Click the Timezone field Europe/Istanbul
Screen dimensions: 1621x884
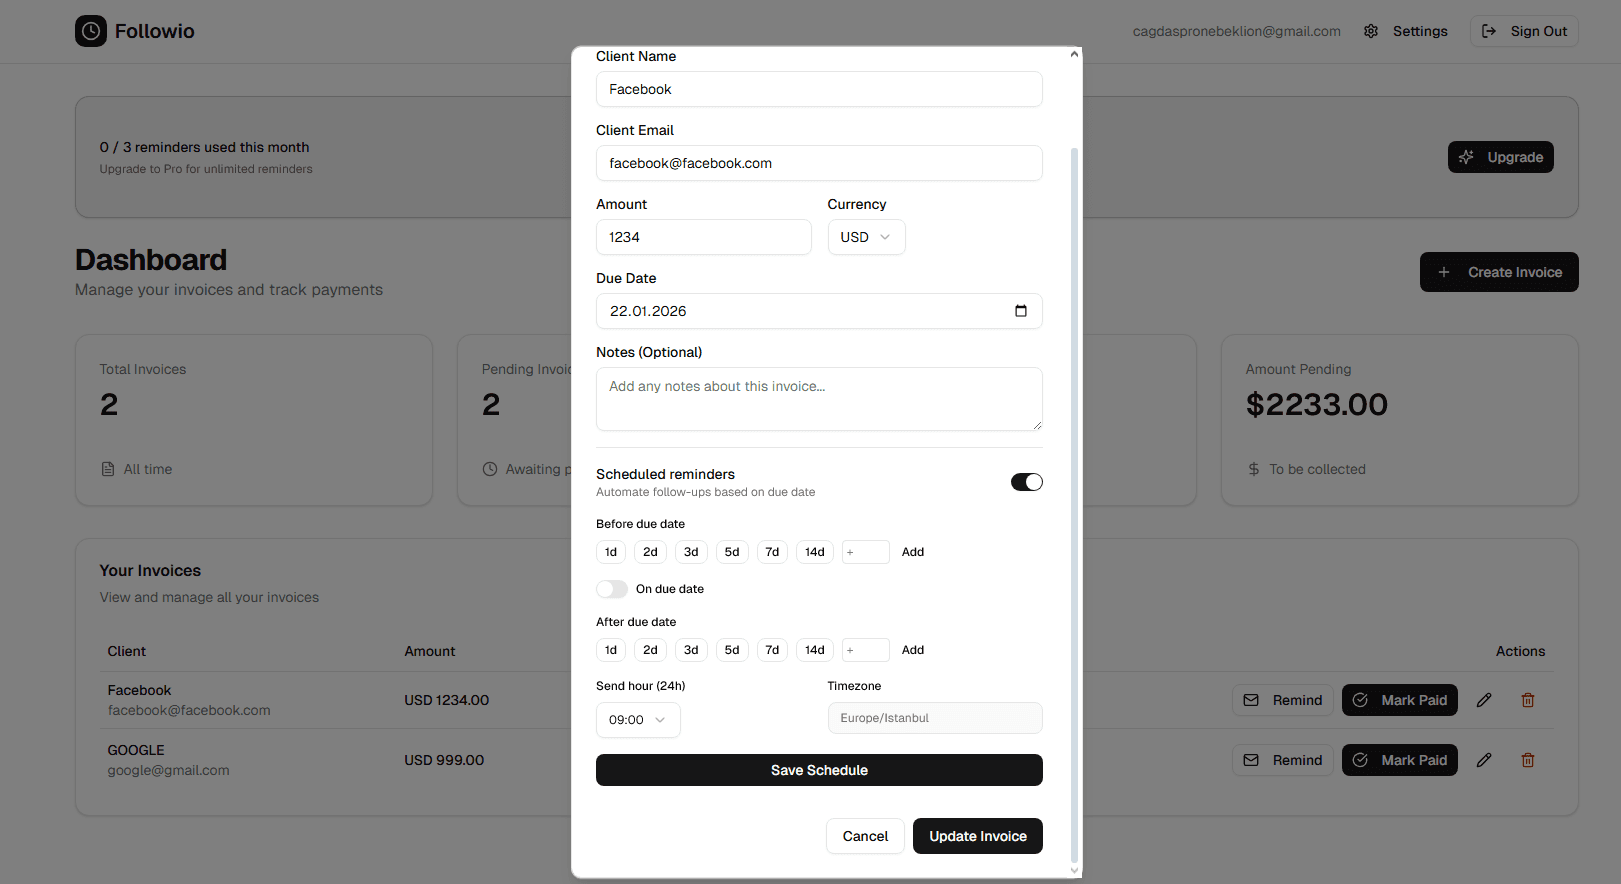(x=935, y=718)
